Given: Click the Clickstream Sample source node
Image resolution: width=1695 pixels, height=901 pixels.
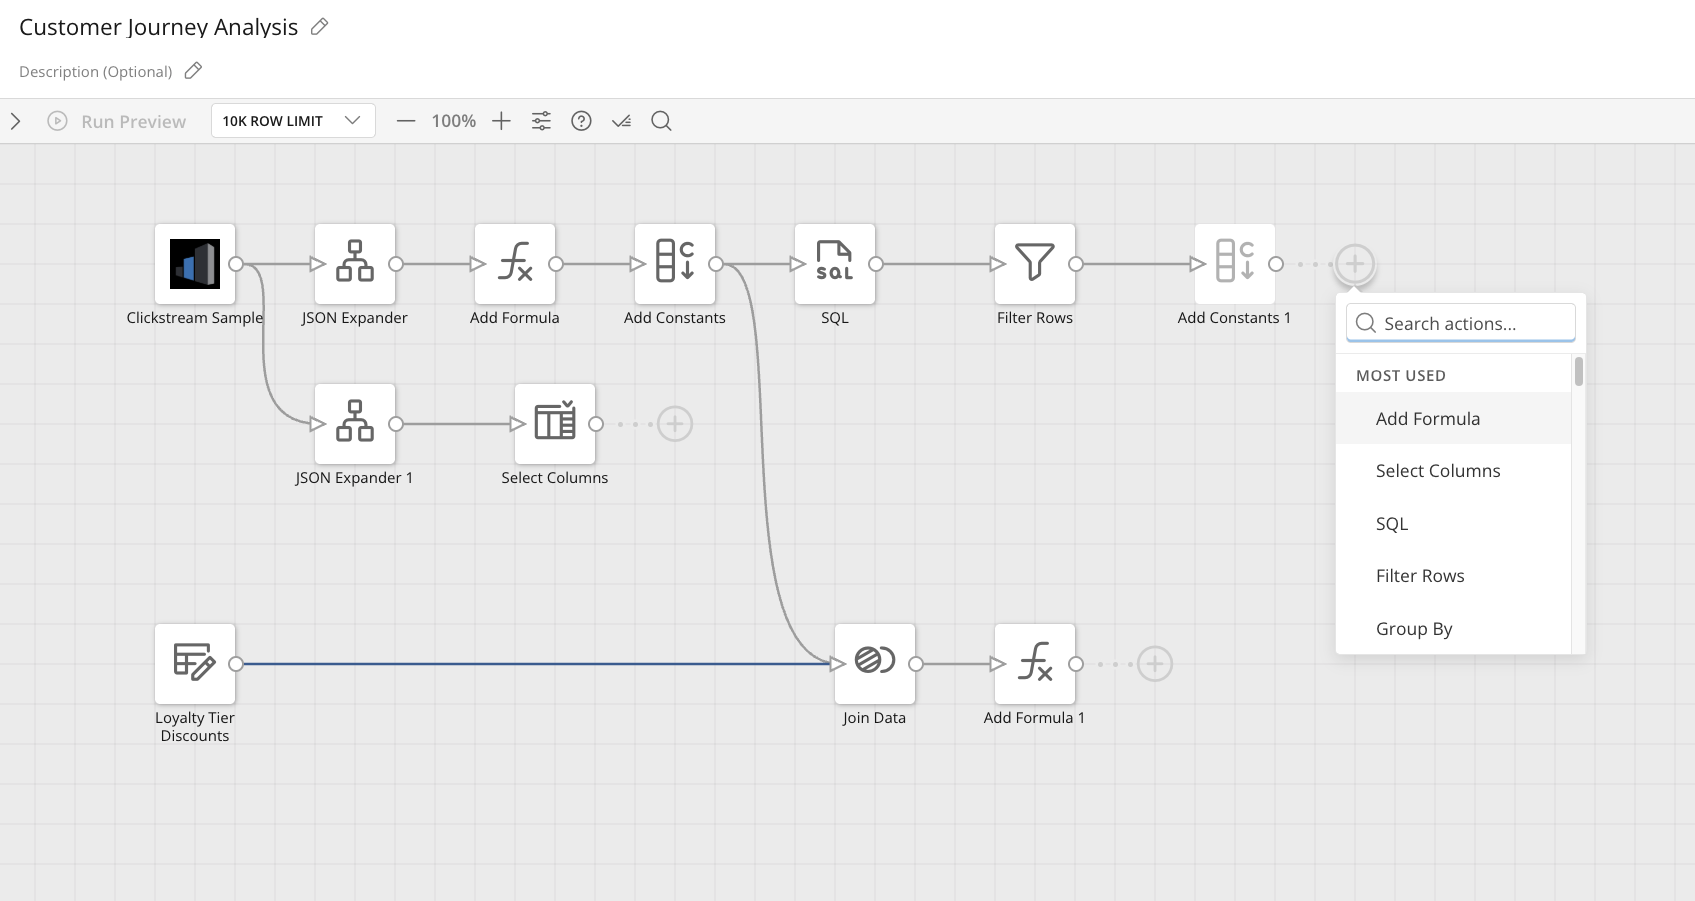Looking at the screenshot, I should point(195,264).
